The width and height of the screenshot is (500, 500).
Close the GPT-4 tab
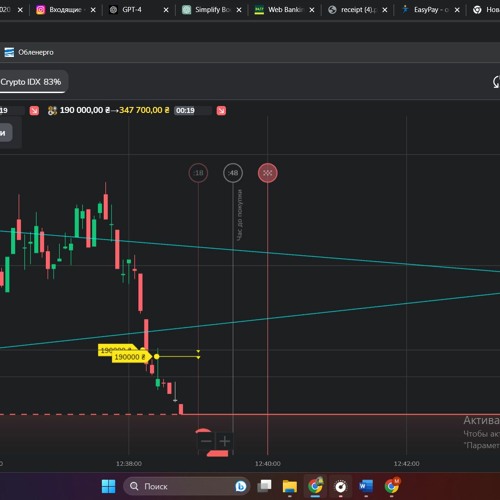point(166,10)
